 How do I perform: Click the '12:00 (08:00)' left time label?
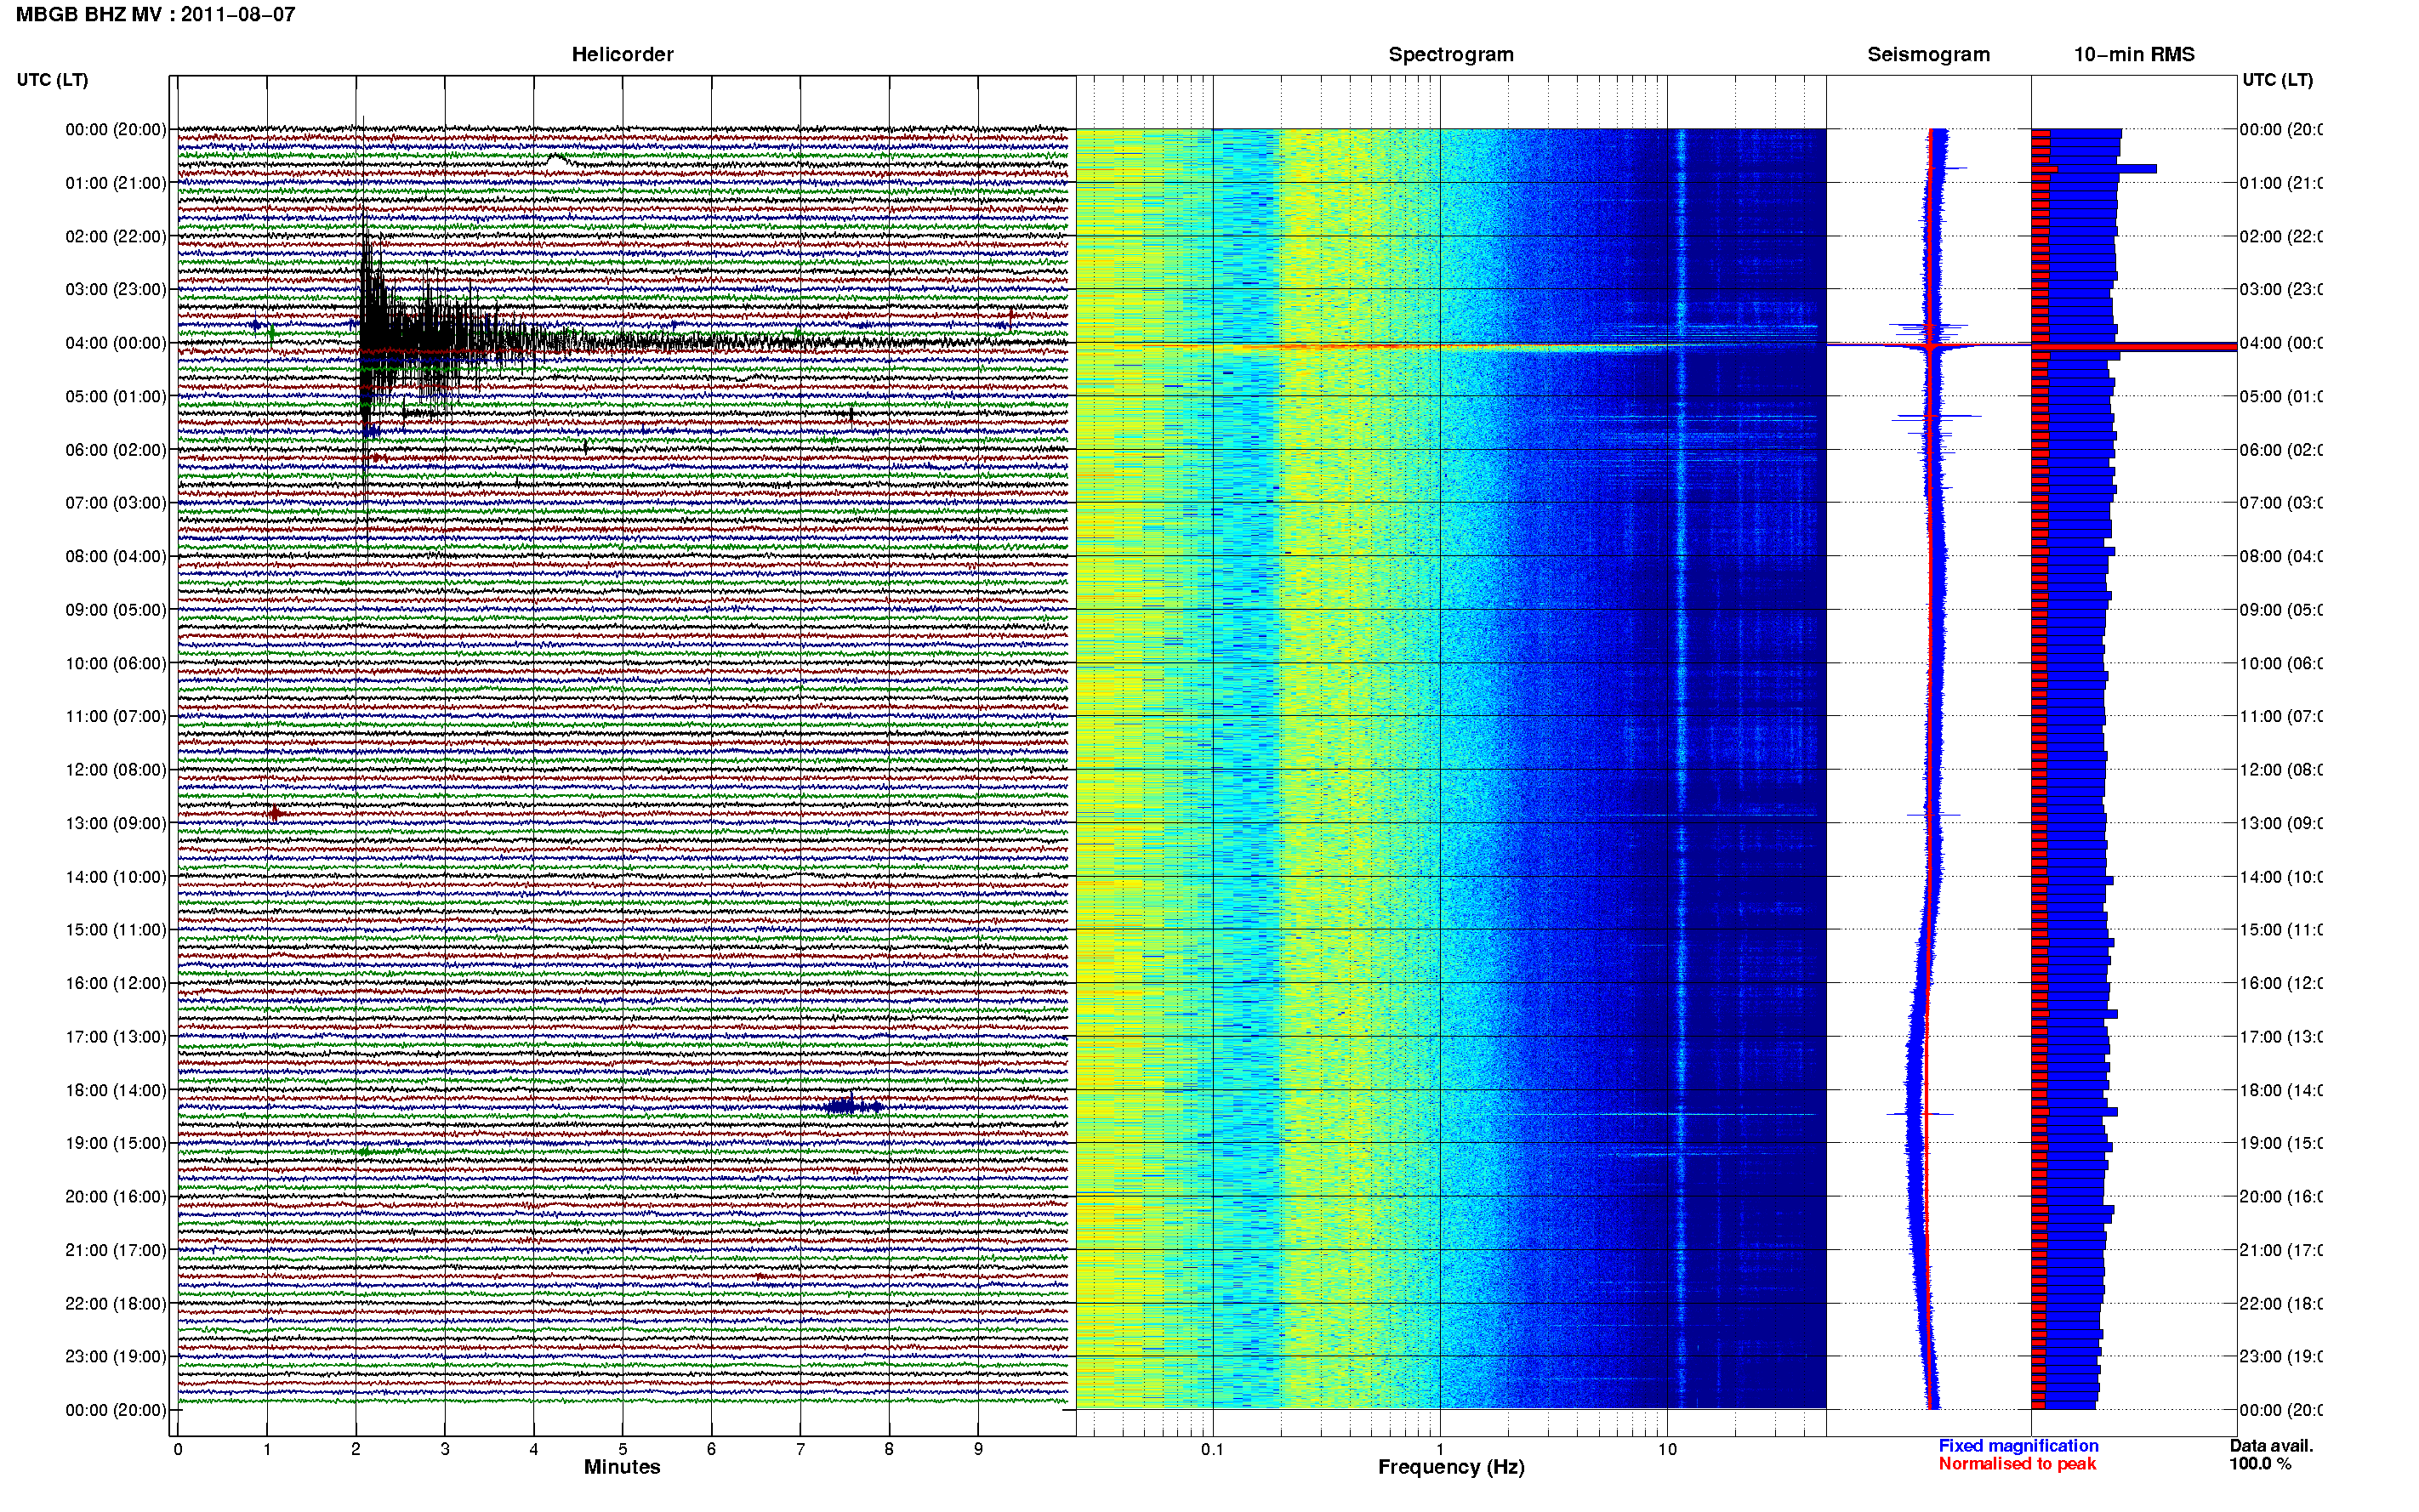[116, 770]
